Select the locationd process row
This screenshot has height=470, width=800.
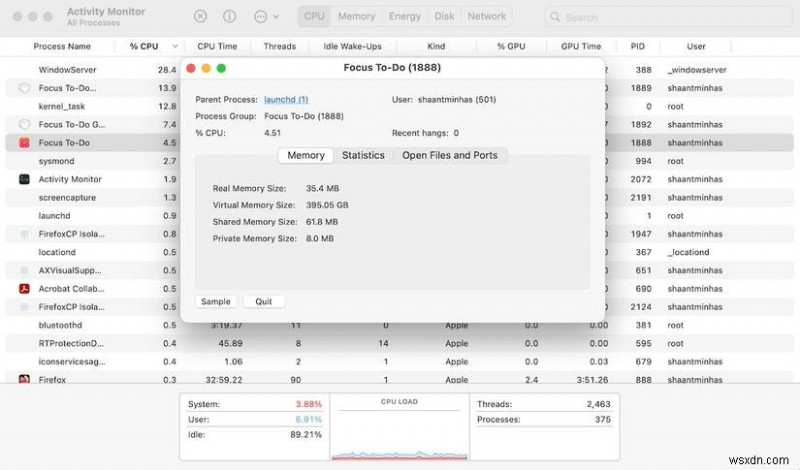[x=399, y=252]
